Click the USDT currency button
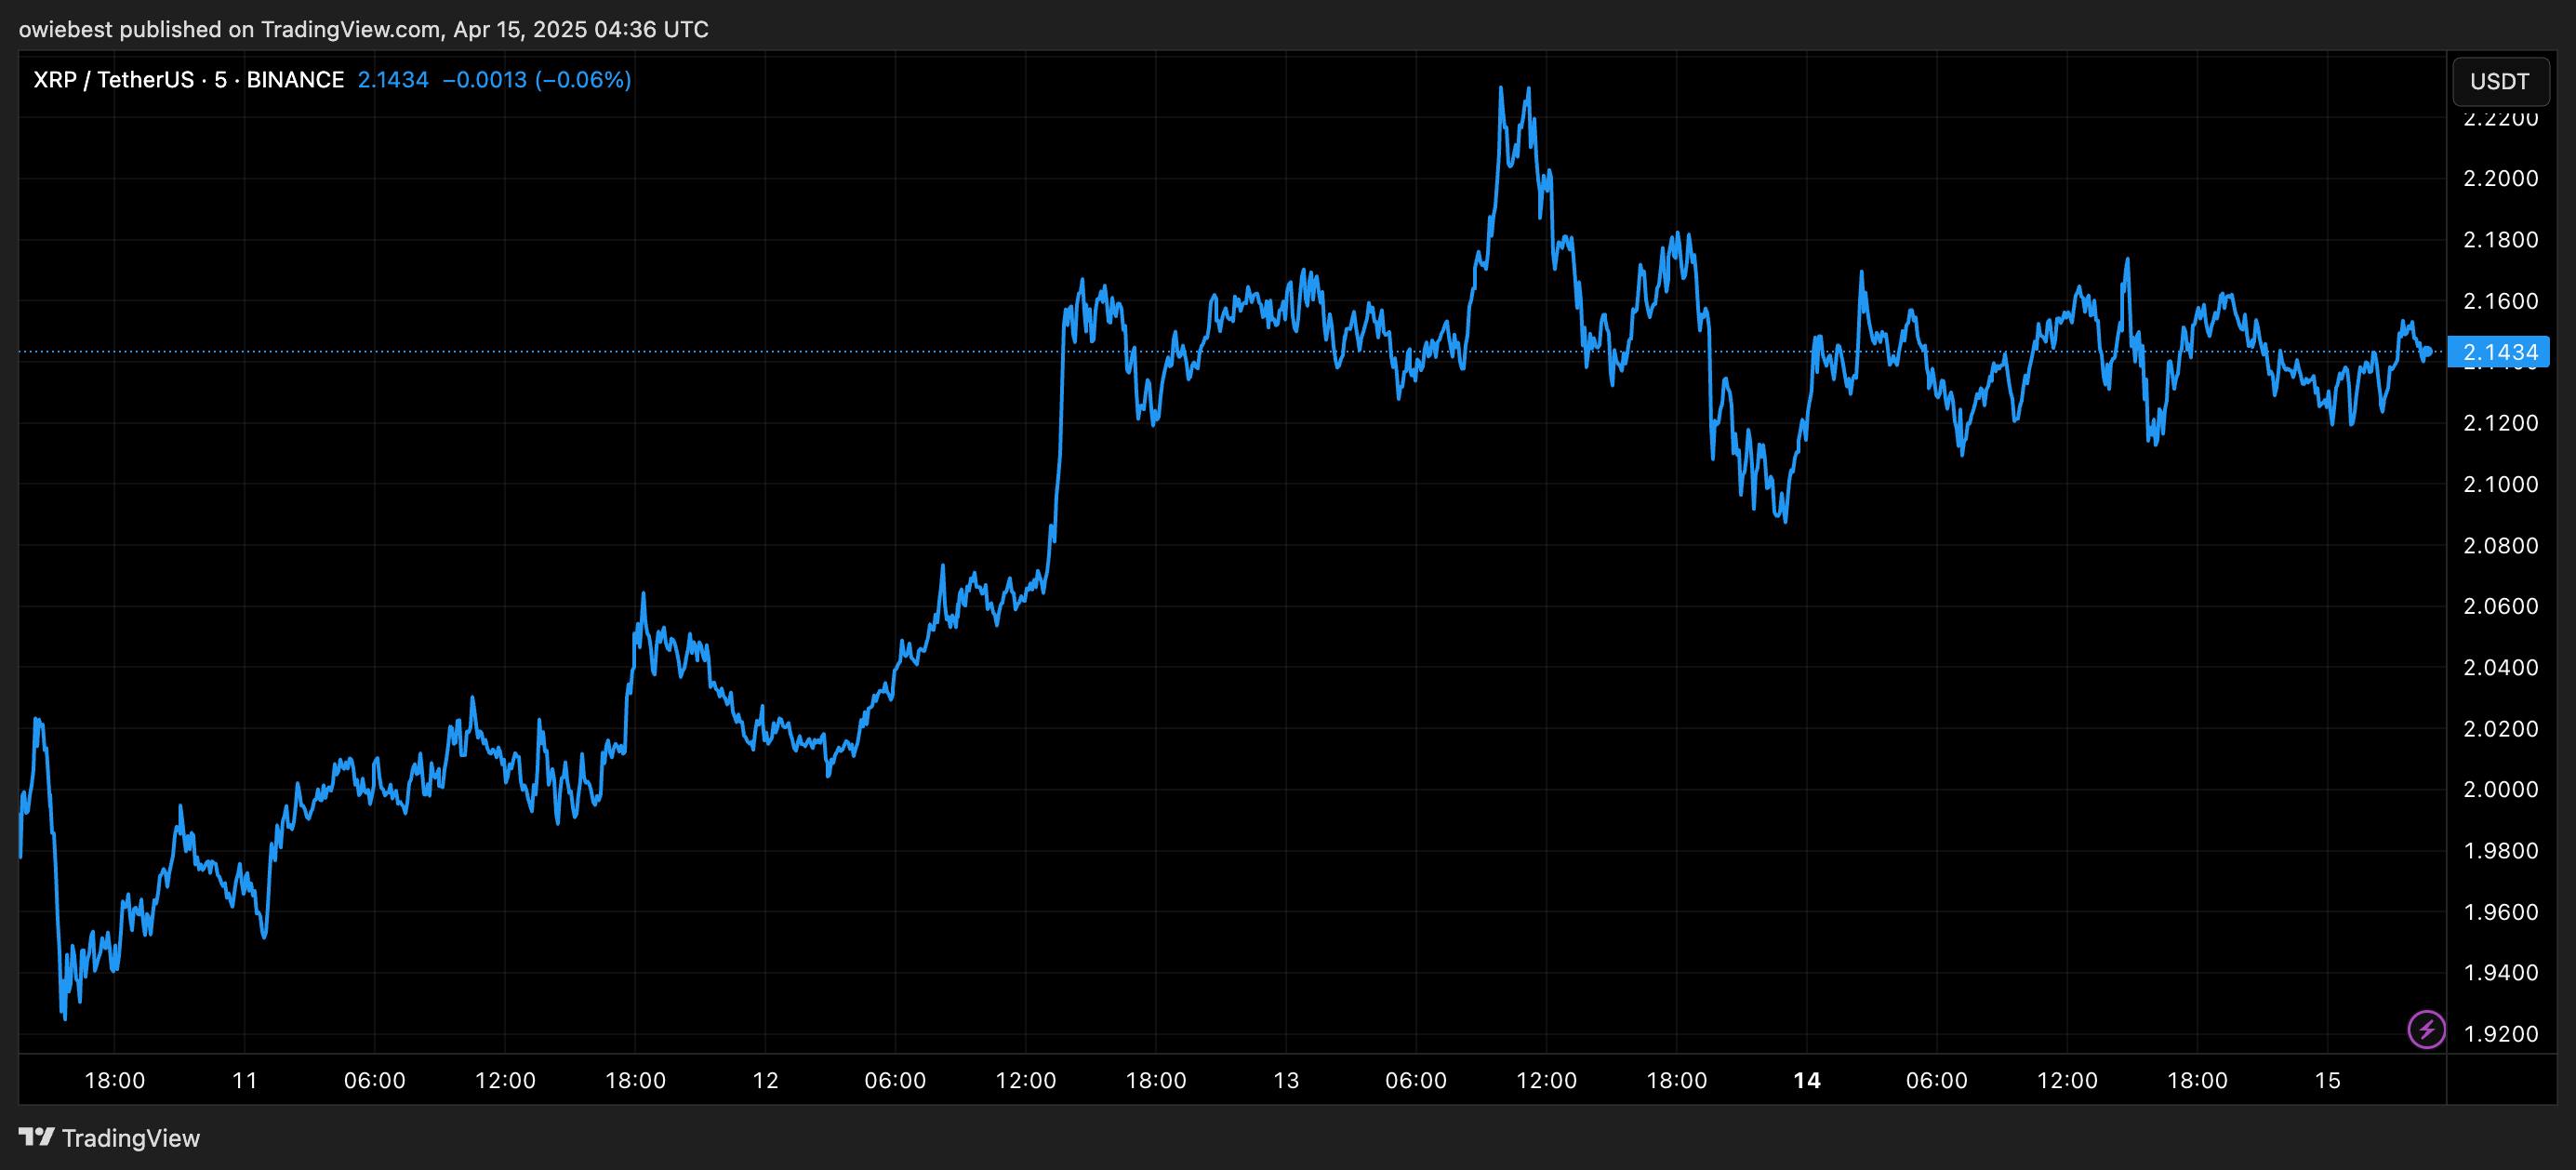The width and height of the screenshot is (2576, 1170). [2500, 81]
